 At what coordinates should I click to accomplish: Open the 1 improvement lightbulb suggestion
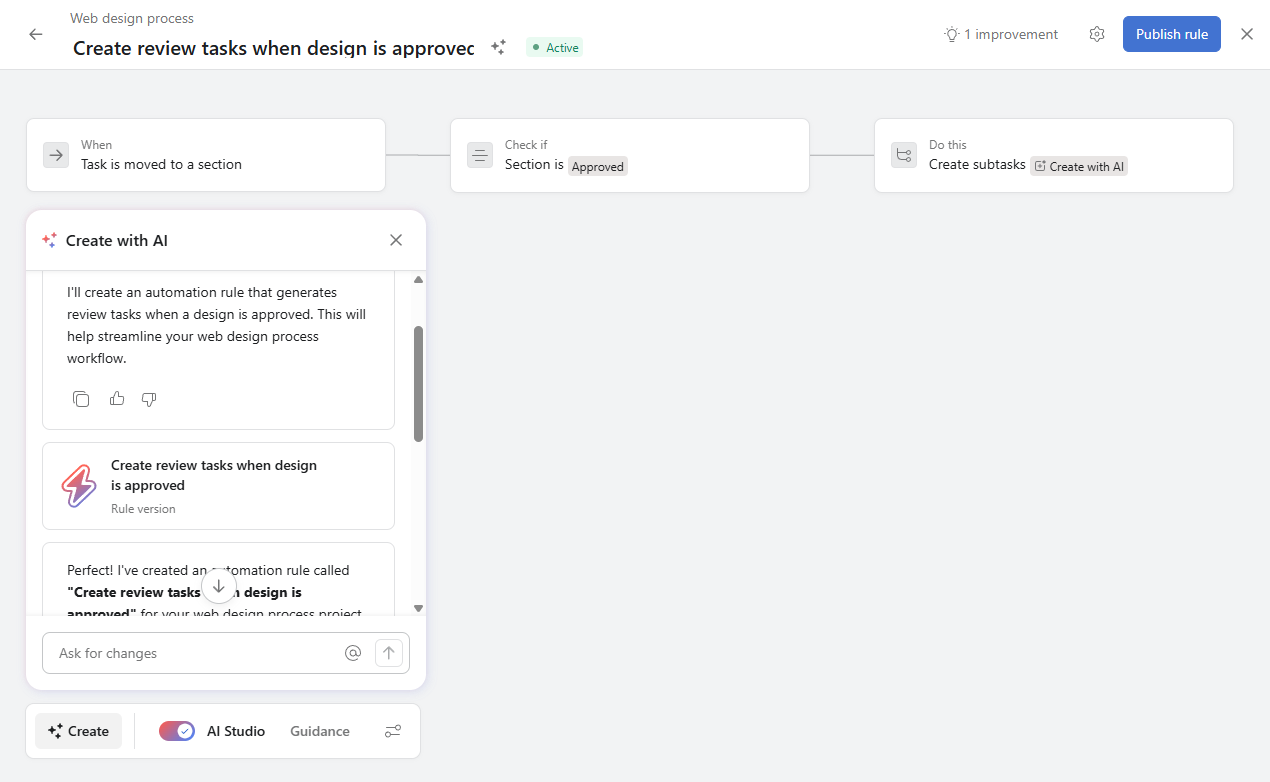(x=1000, y=33)
